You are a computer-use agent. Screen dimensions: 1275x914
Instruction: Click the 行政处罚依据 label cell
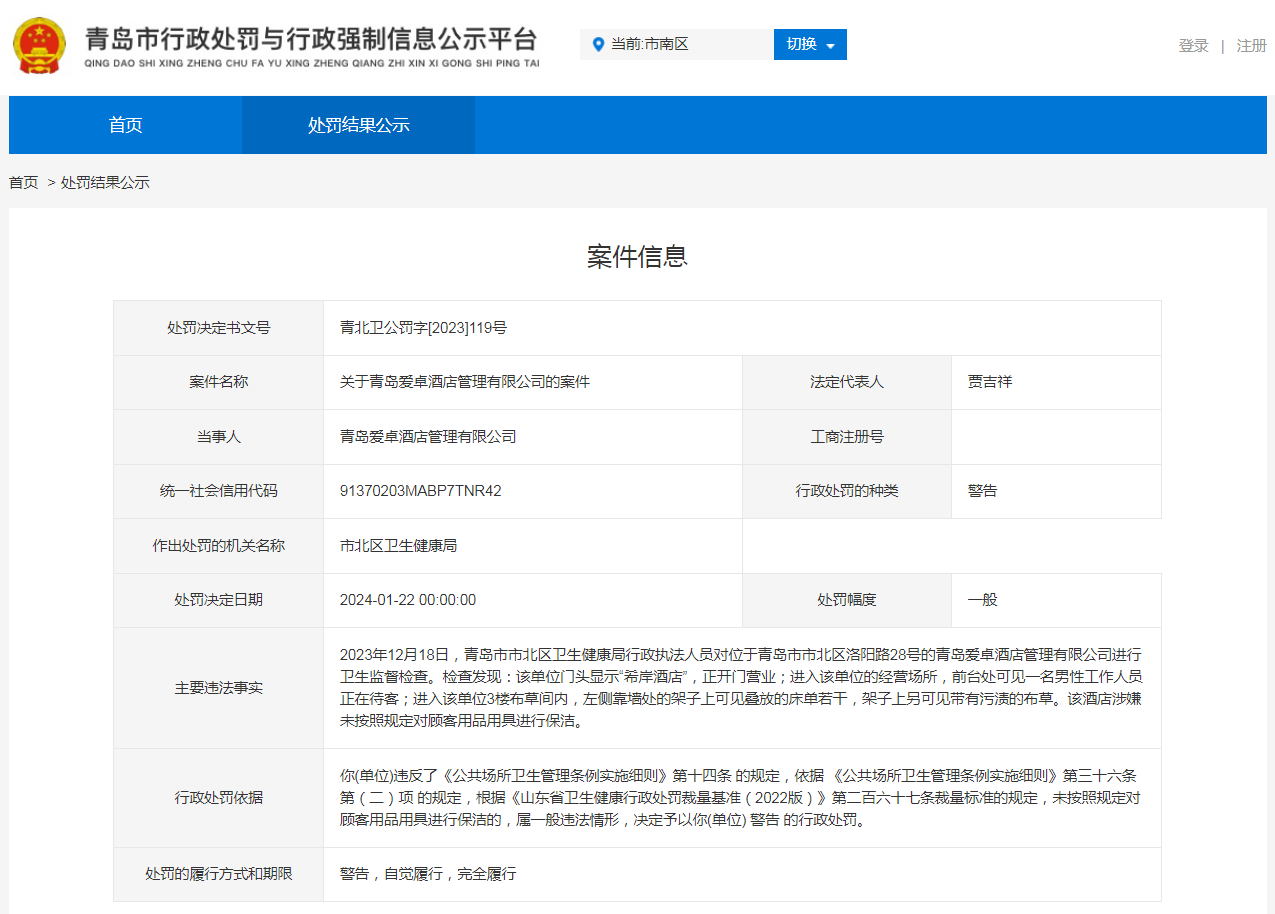(x=219, y=798)
